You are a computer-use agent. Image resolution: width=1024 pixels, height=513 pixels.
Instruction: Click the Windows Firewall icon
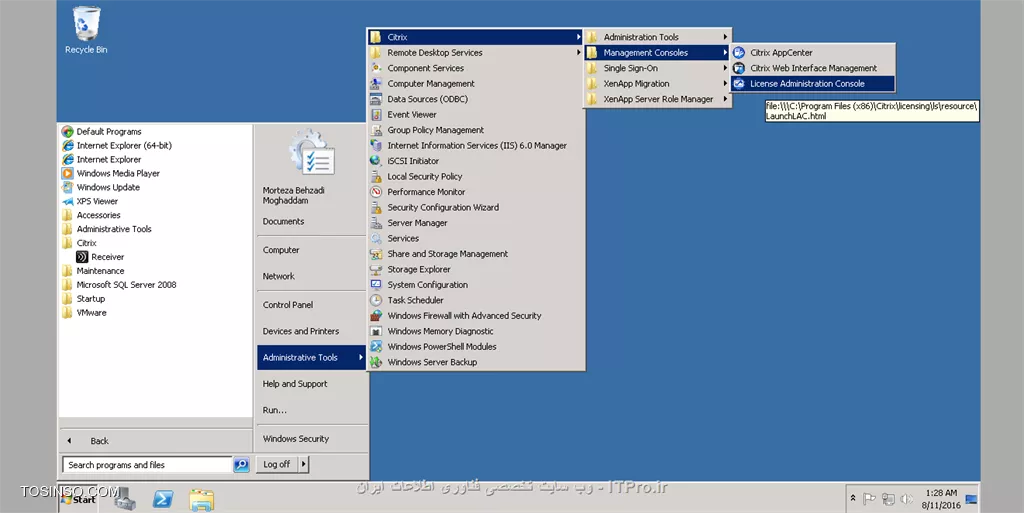376,315
